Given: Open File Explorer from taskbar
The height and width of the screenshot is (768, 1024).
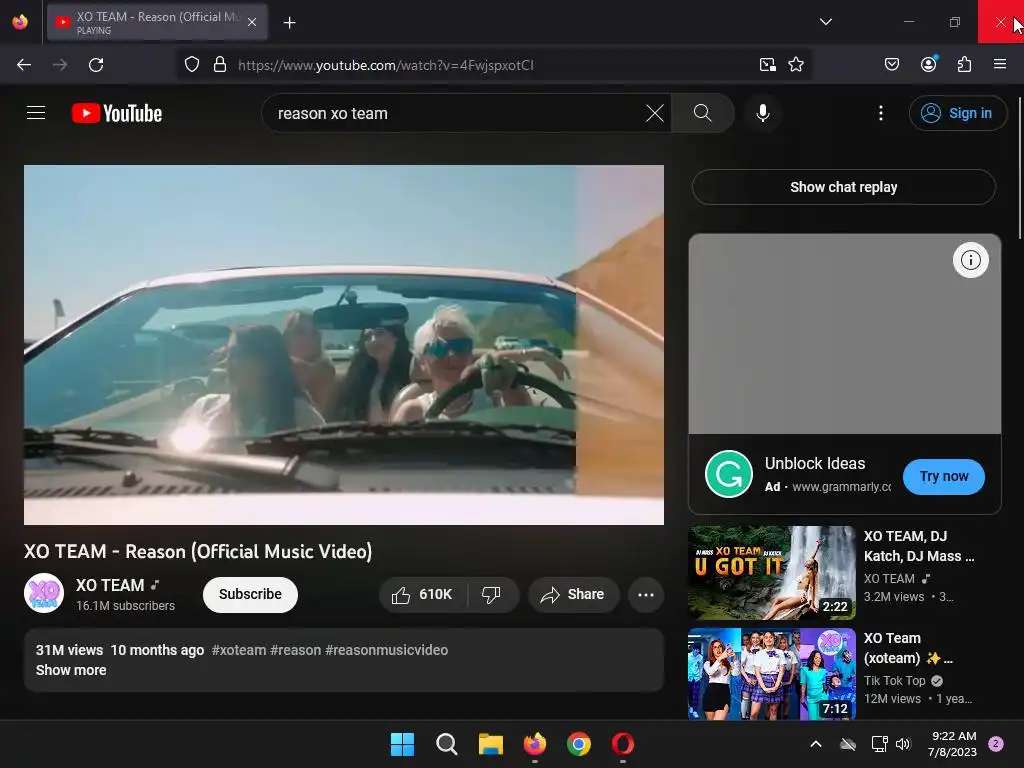Looking at the screenshot, I should coord(490,744).
